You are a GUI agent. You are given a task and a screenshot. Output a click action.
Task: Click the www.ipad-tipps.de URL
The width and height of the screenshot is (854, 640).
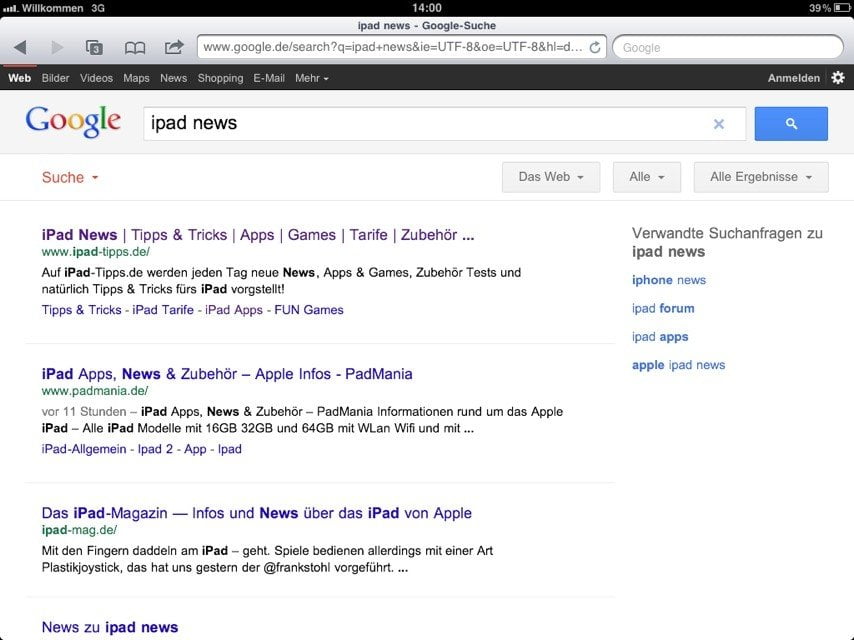95,252
